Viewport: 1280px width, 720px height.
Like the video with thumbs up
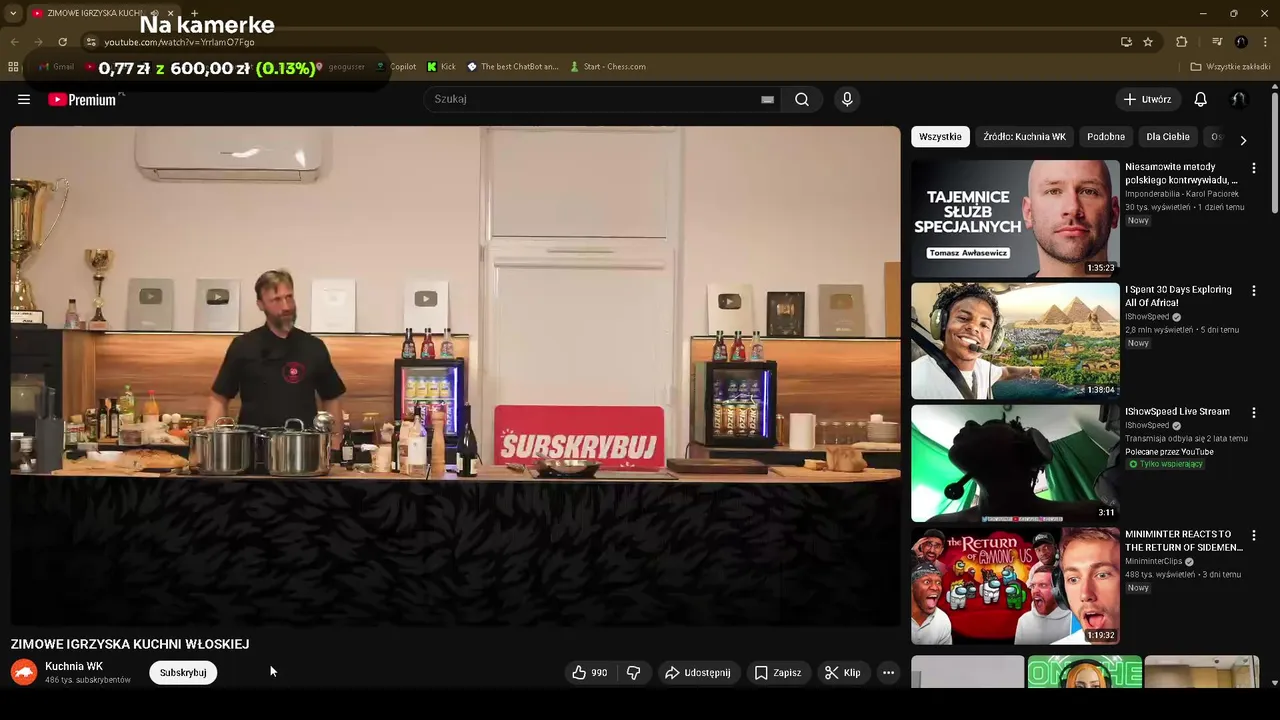pos(590,673)
